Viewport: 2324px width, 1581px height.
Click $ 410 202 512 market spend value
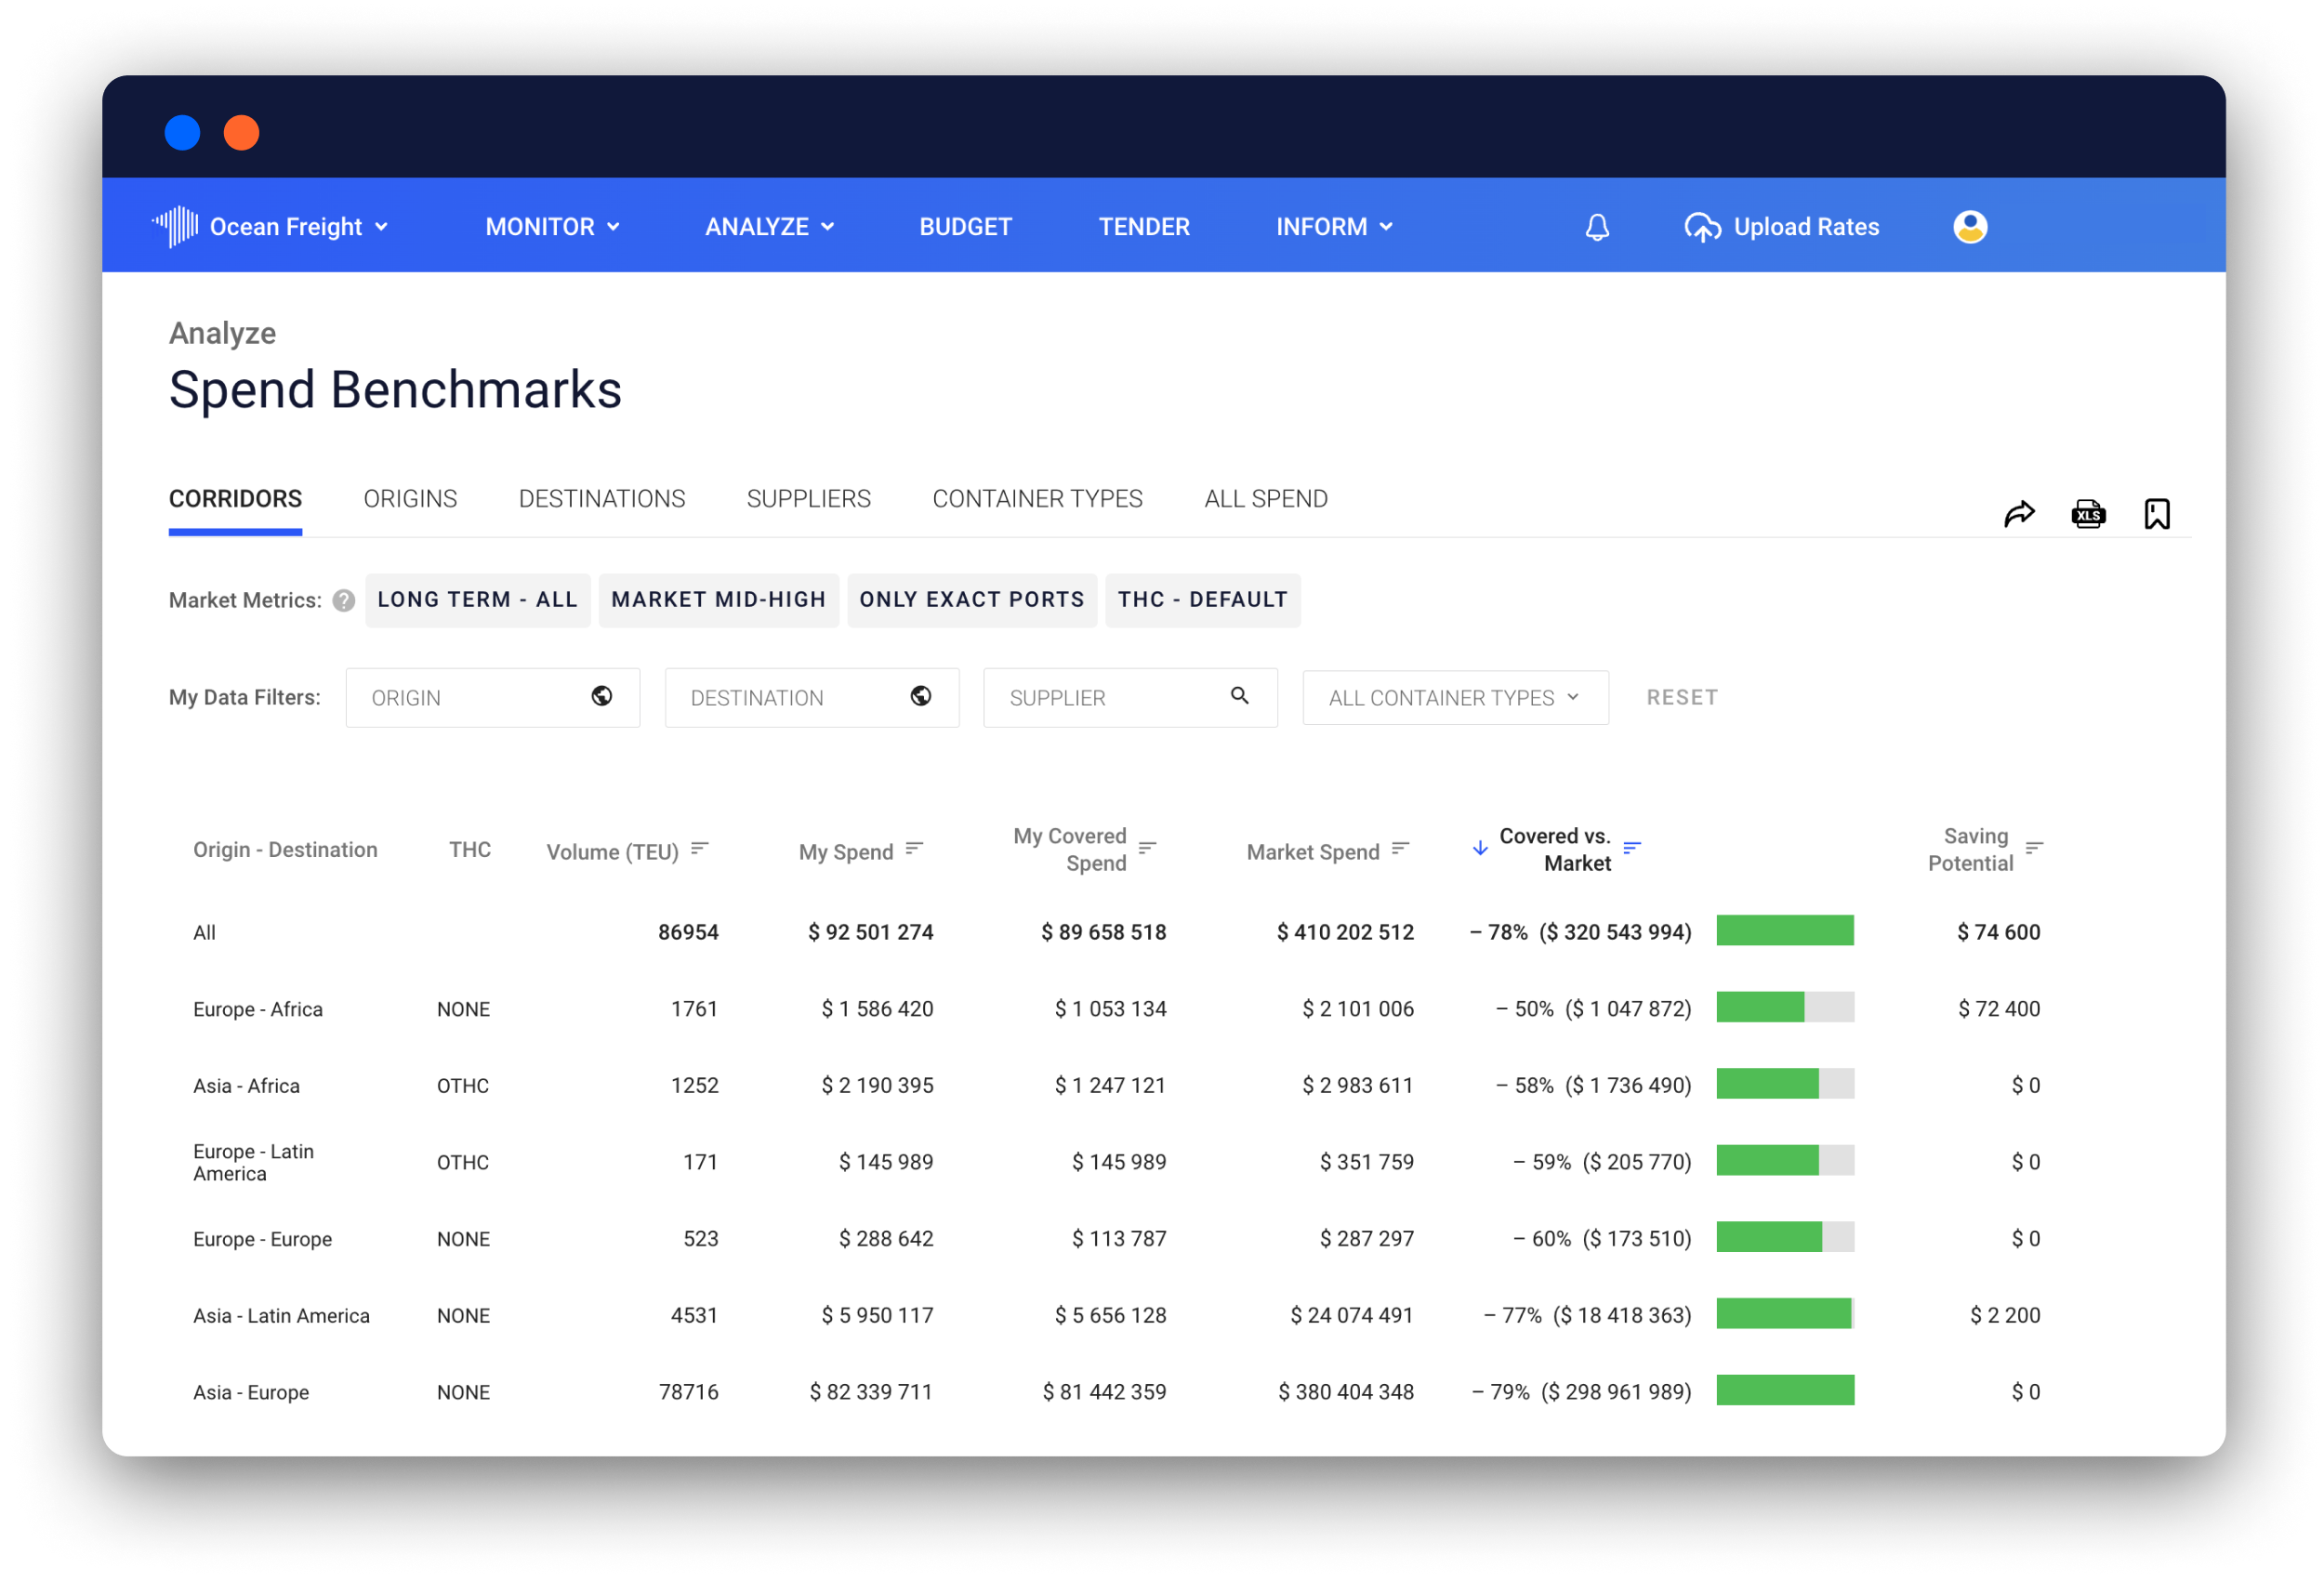pos(1345,932)
